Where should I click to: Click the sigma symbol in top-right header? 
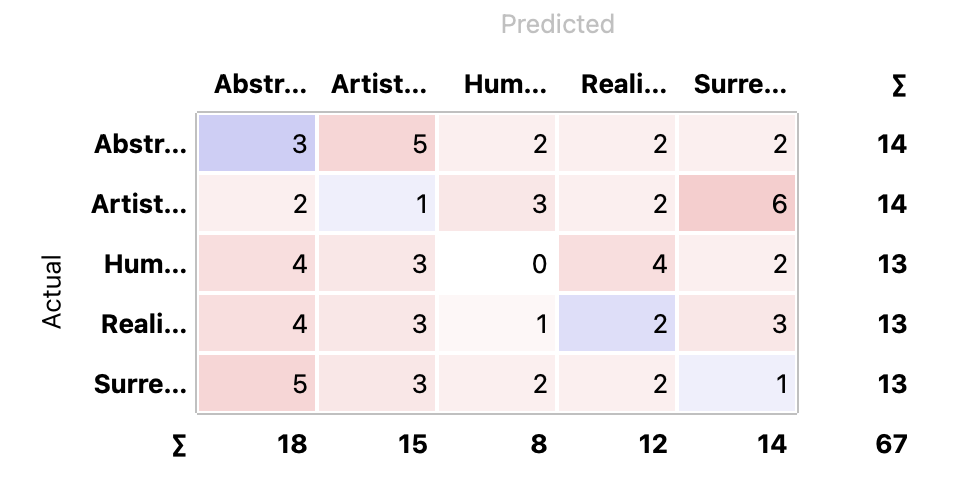[x=899, y=86]
